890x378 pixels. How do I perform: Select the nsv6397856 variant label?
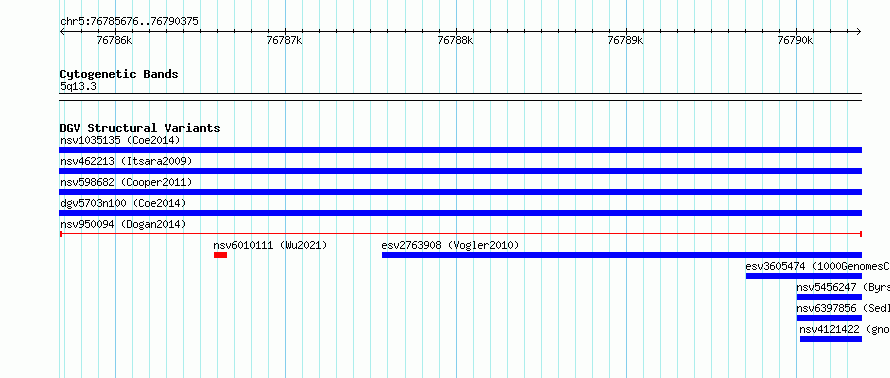(843, 308)
